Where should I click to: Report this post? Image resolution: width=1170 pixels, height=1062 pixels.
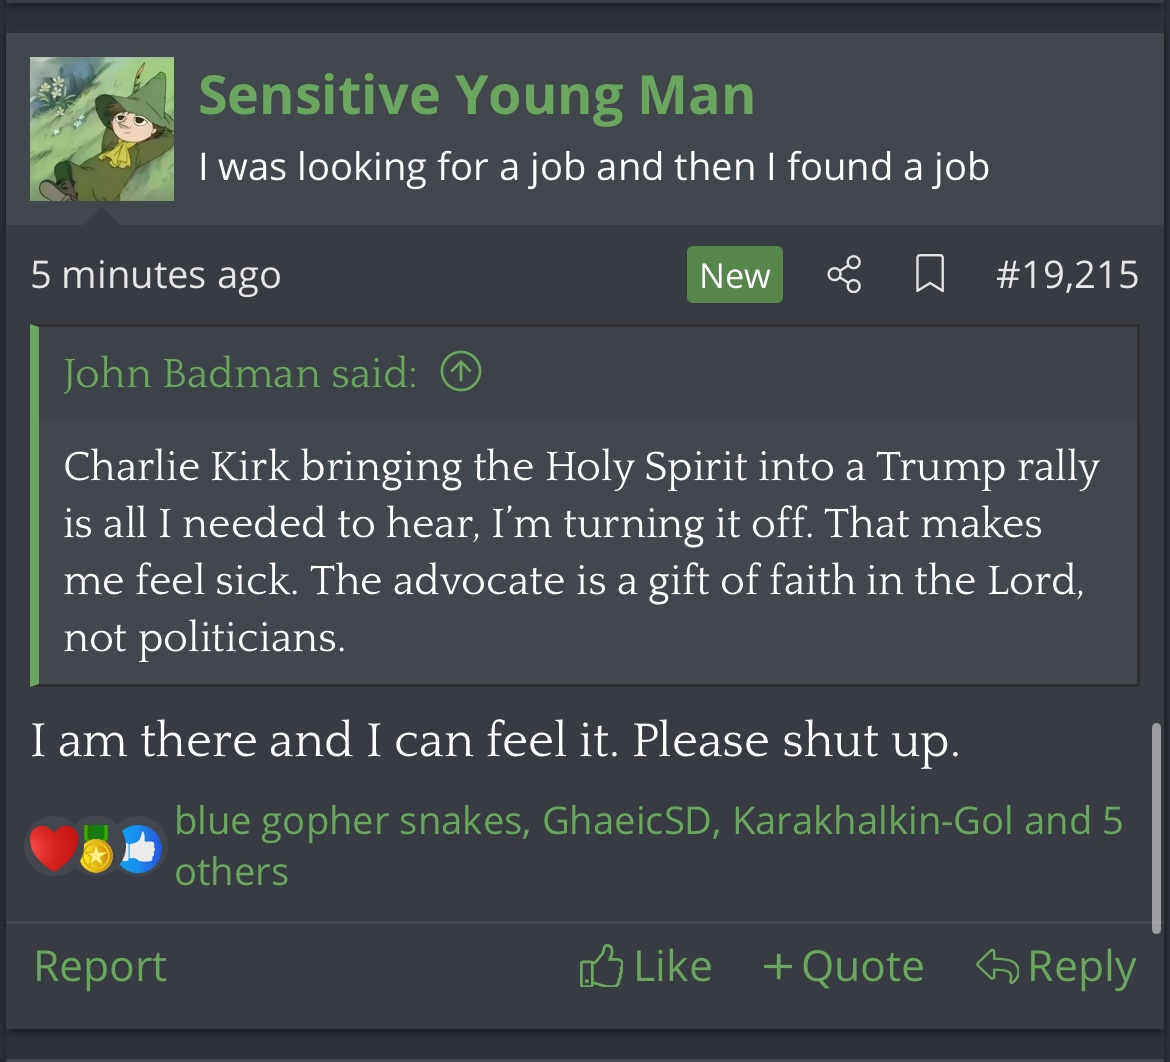click(100, 967)
